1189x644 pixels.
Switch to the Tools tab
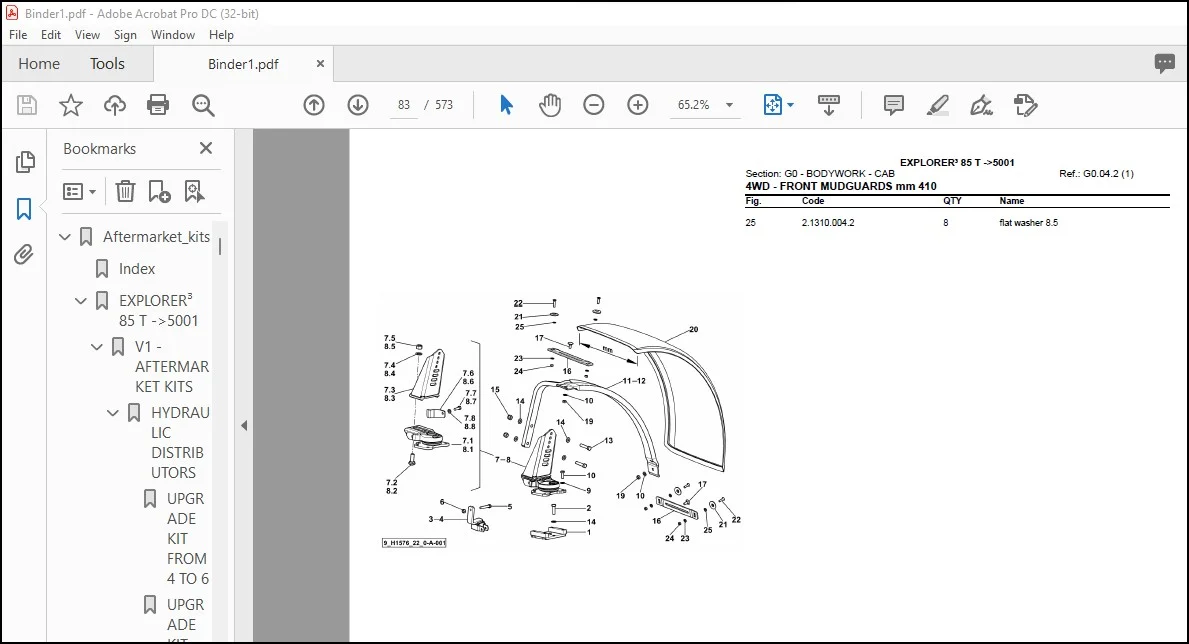tap(107, 64)
